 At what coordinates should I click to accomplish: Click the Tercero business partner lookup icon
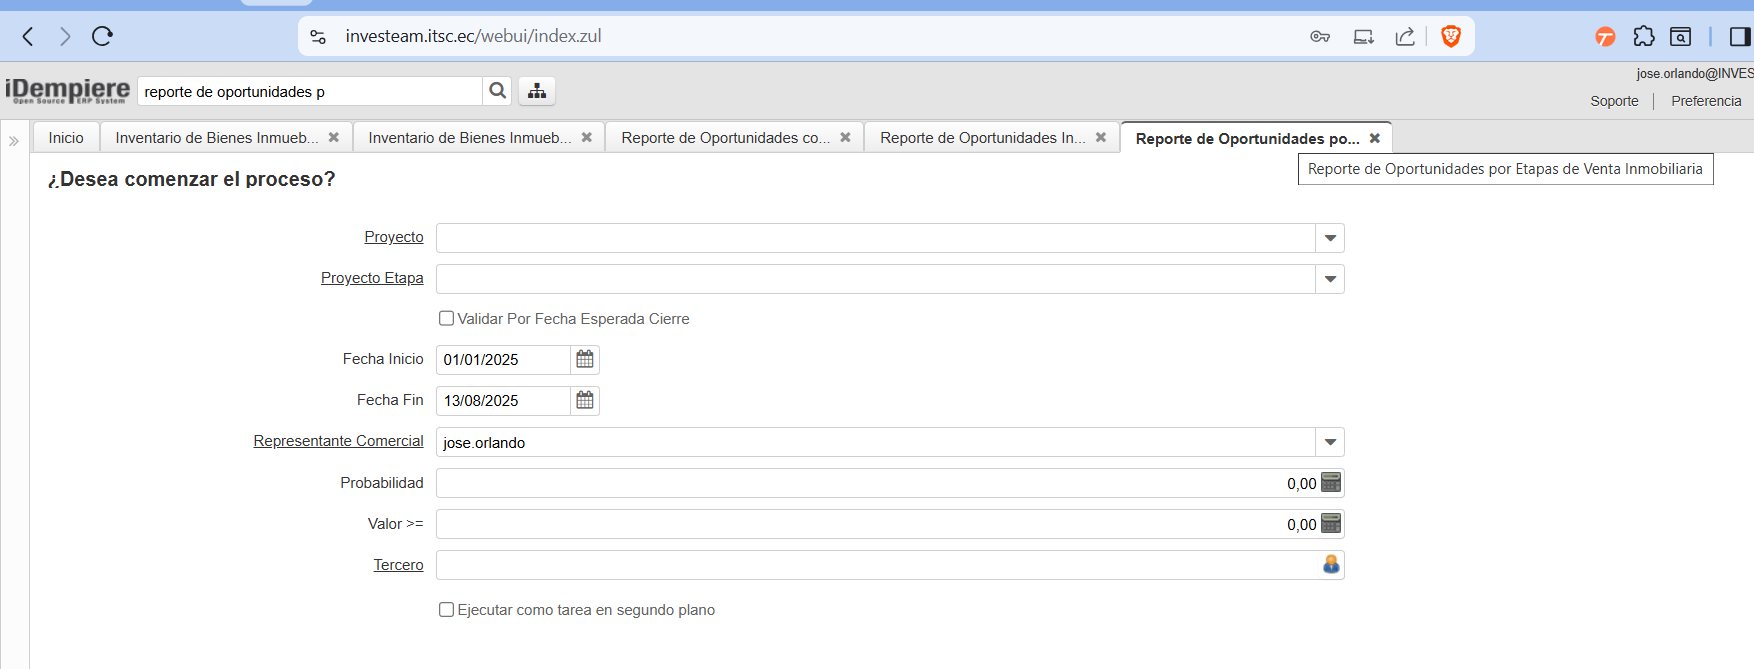(x=1331, y=565)
